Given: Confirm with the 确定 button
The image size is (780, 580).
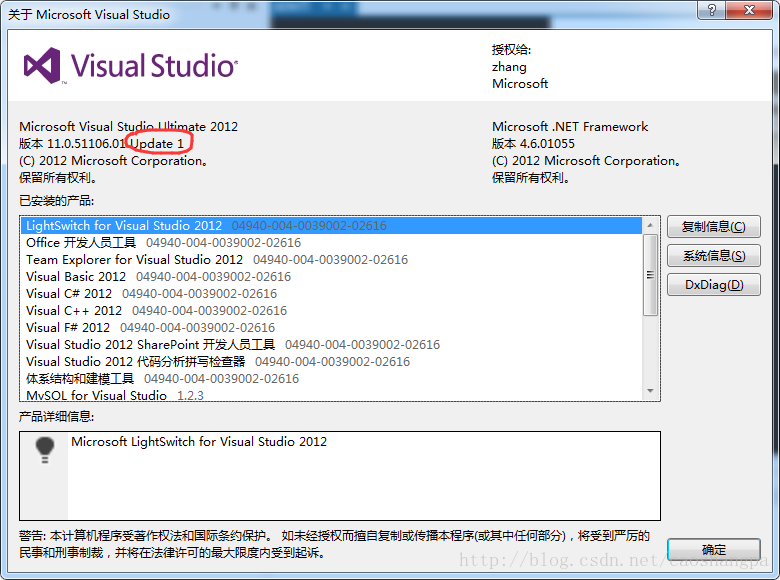Looking at the screenshot, I should pos(713,550).
